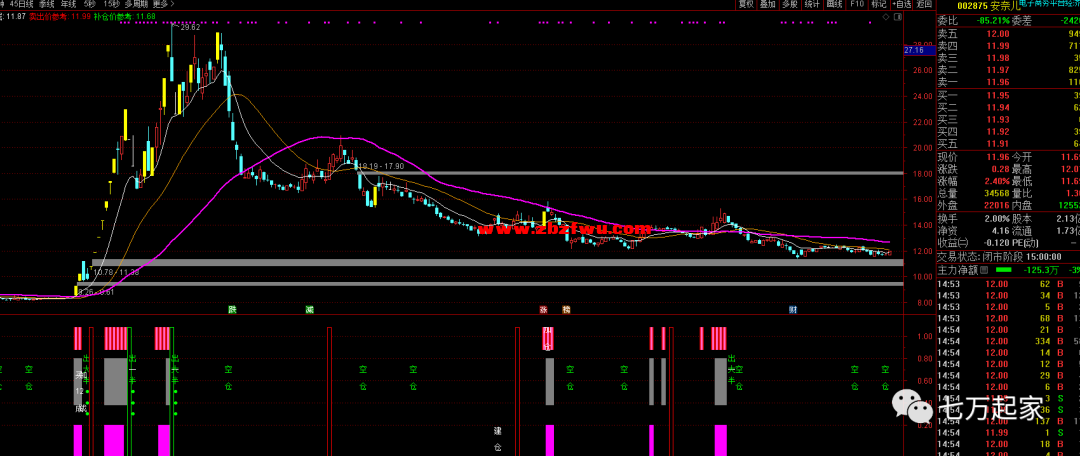Click the green bar indicator next to 主力净额

pos(1004,270)
